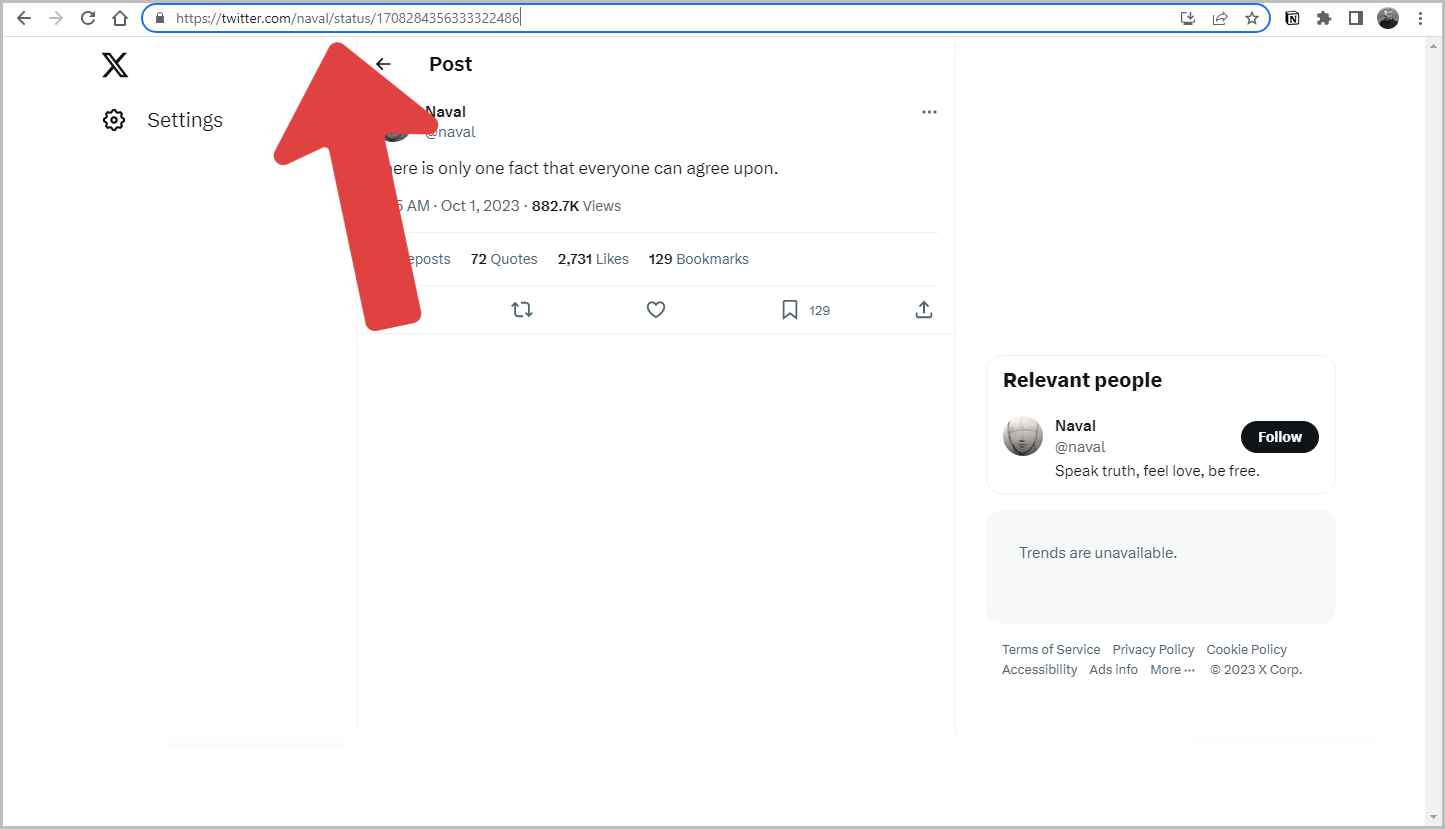Click the retweet icon under the post
The width and height of the screenshot is (1445, 829).
[x=522, y=309]
